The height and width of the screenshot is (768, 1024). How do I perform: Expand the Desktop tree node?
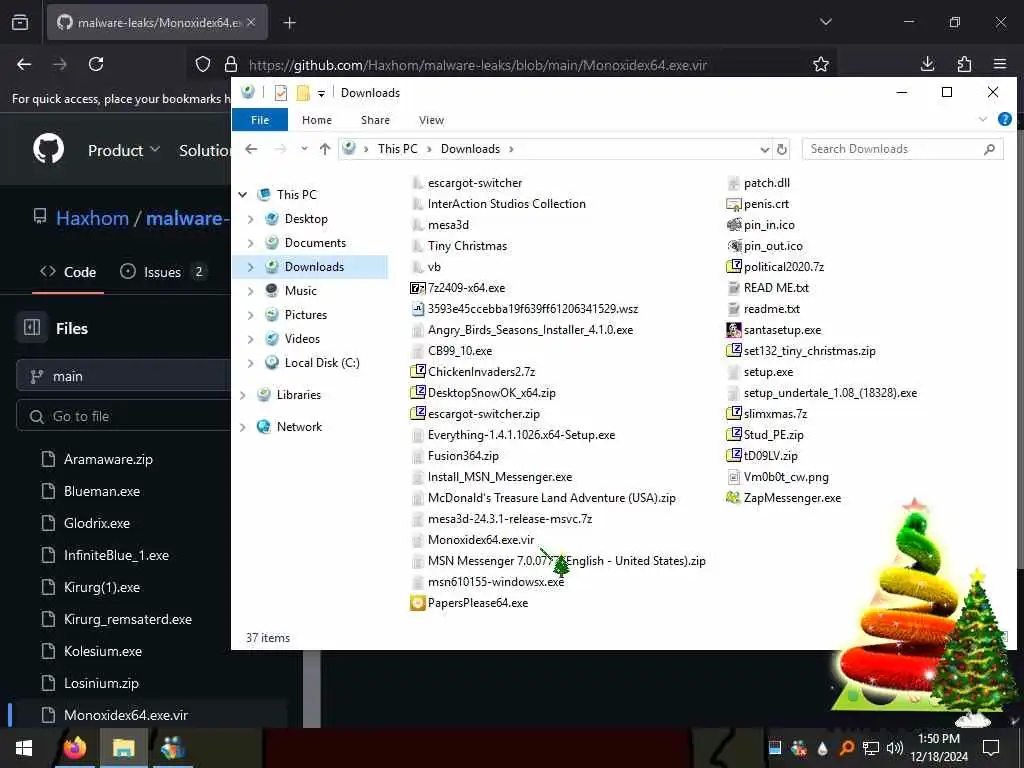[x=251, y=219]
